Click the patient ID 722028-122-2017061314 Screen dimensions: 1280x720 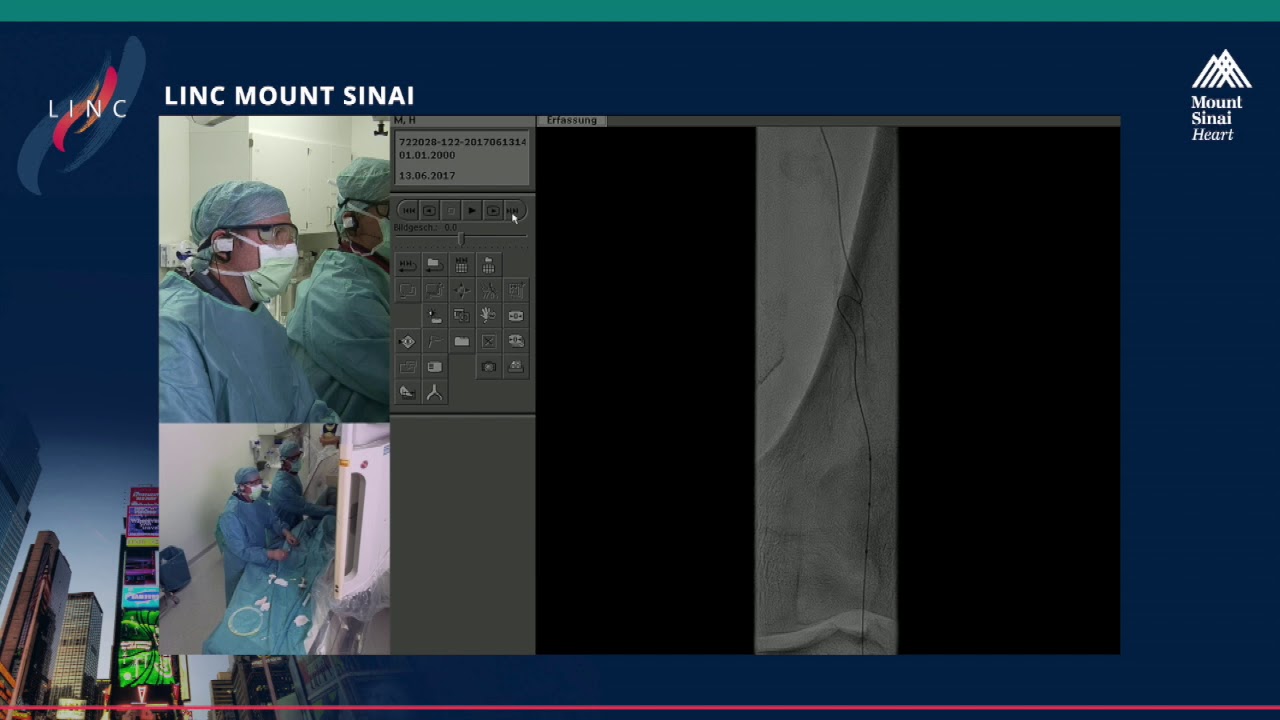click(x=462, y=142)
